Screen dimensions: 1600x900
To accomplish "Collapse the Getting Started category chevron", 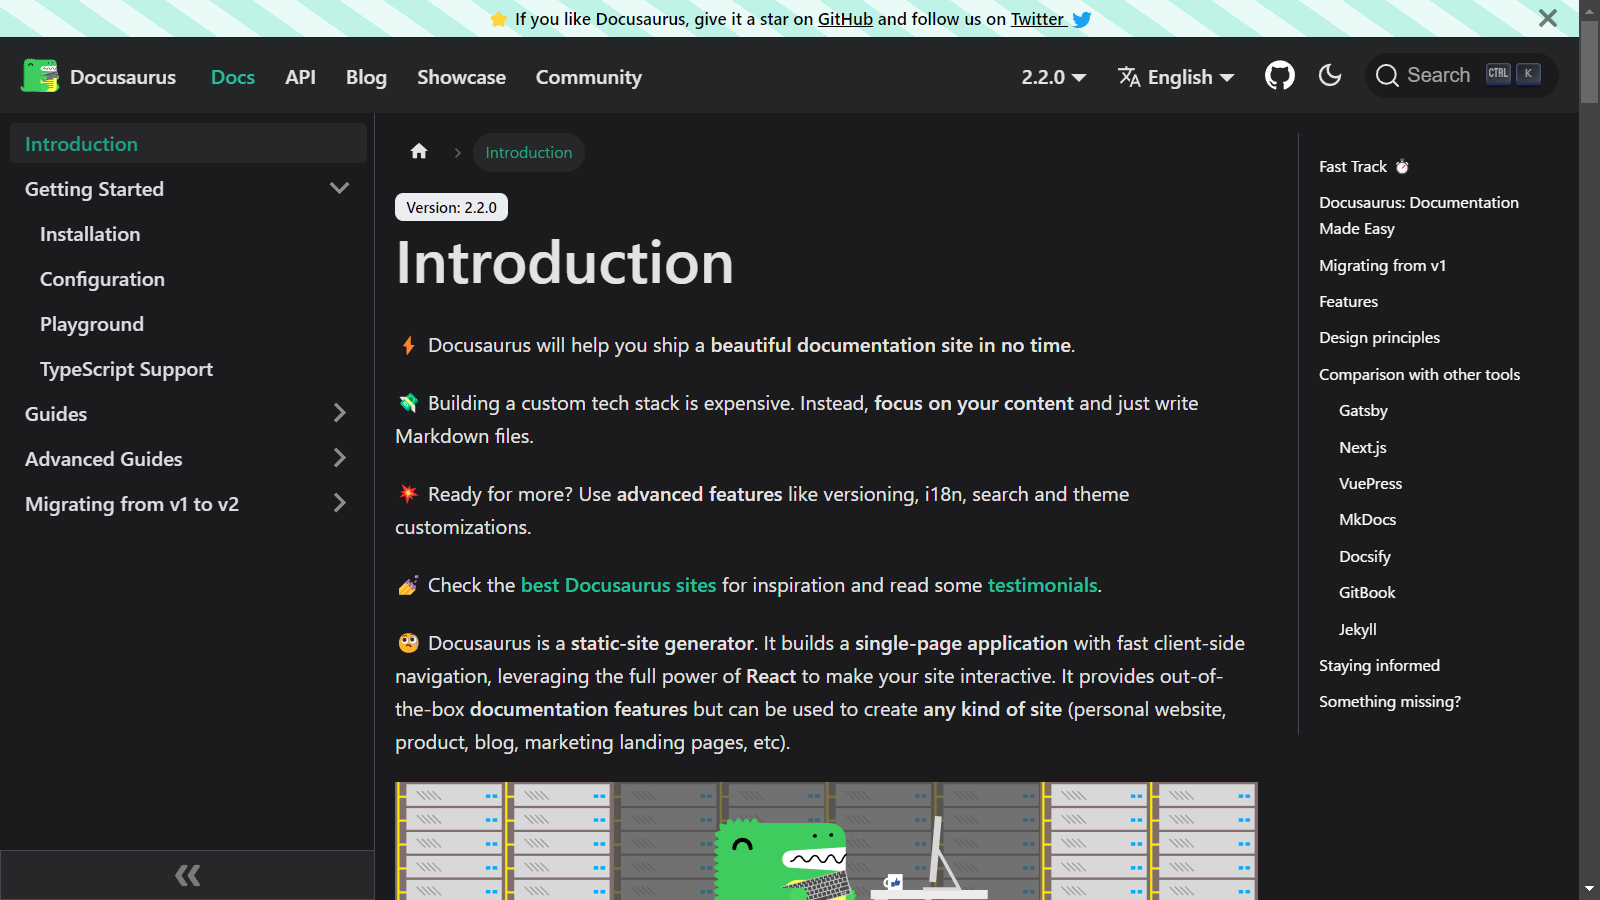I will [339, 189].
